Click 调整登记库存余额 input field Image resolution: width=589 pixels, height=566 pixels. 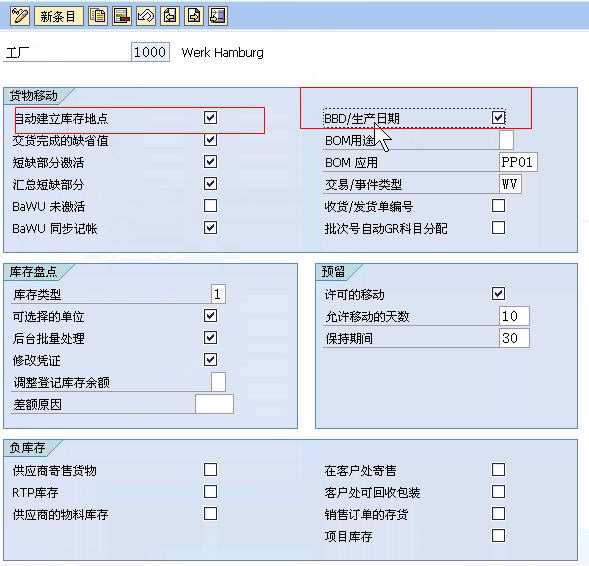(218, 382)
